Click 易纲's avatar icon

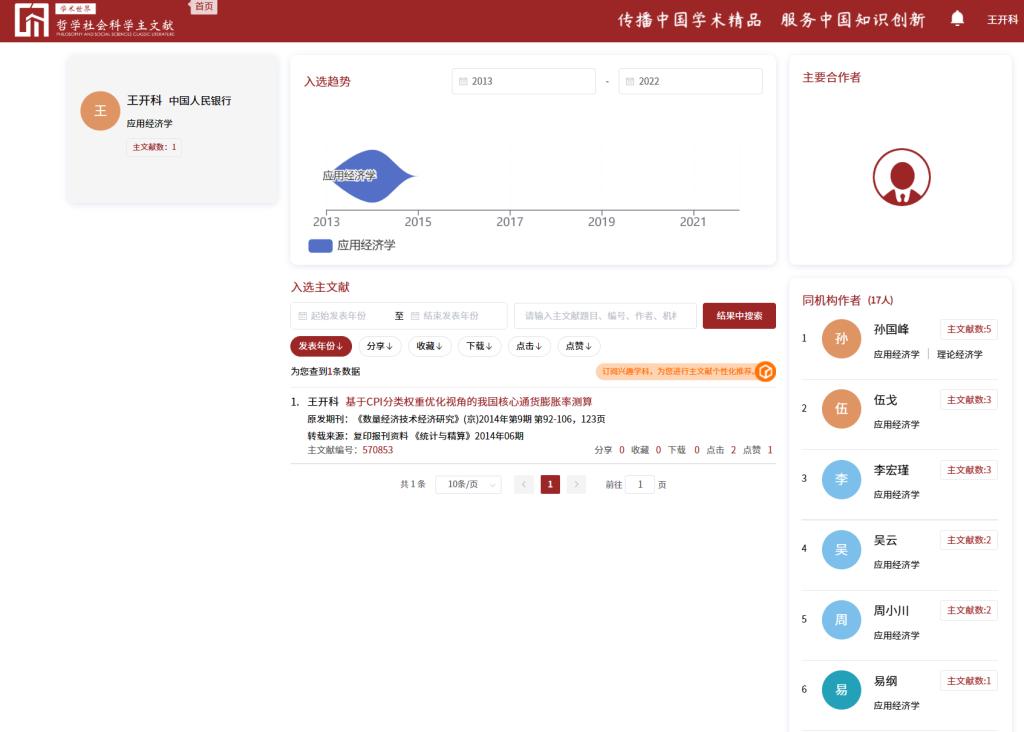(841, 689)
